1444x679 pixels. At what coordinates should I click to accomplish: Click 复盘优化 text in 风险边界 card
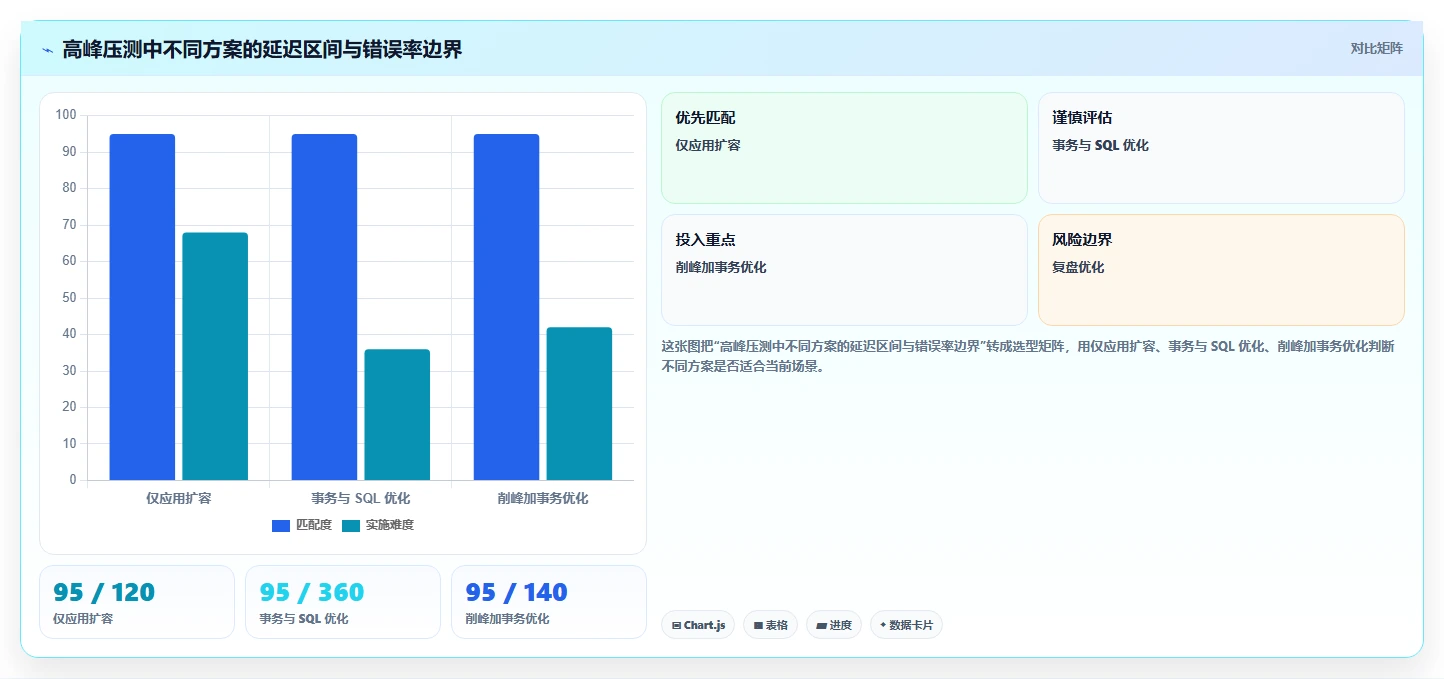(x=1078, y=268)
